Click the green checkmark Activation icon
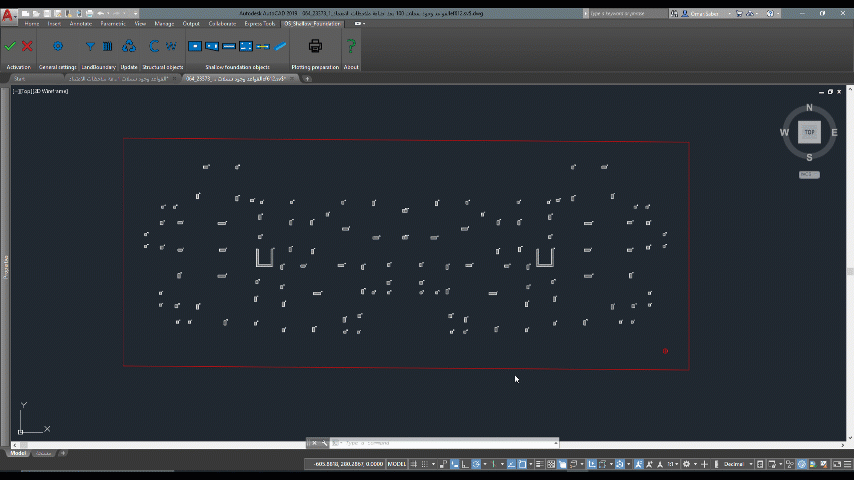854x480 pixels. tap(10, 46)
